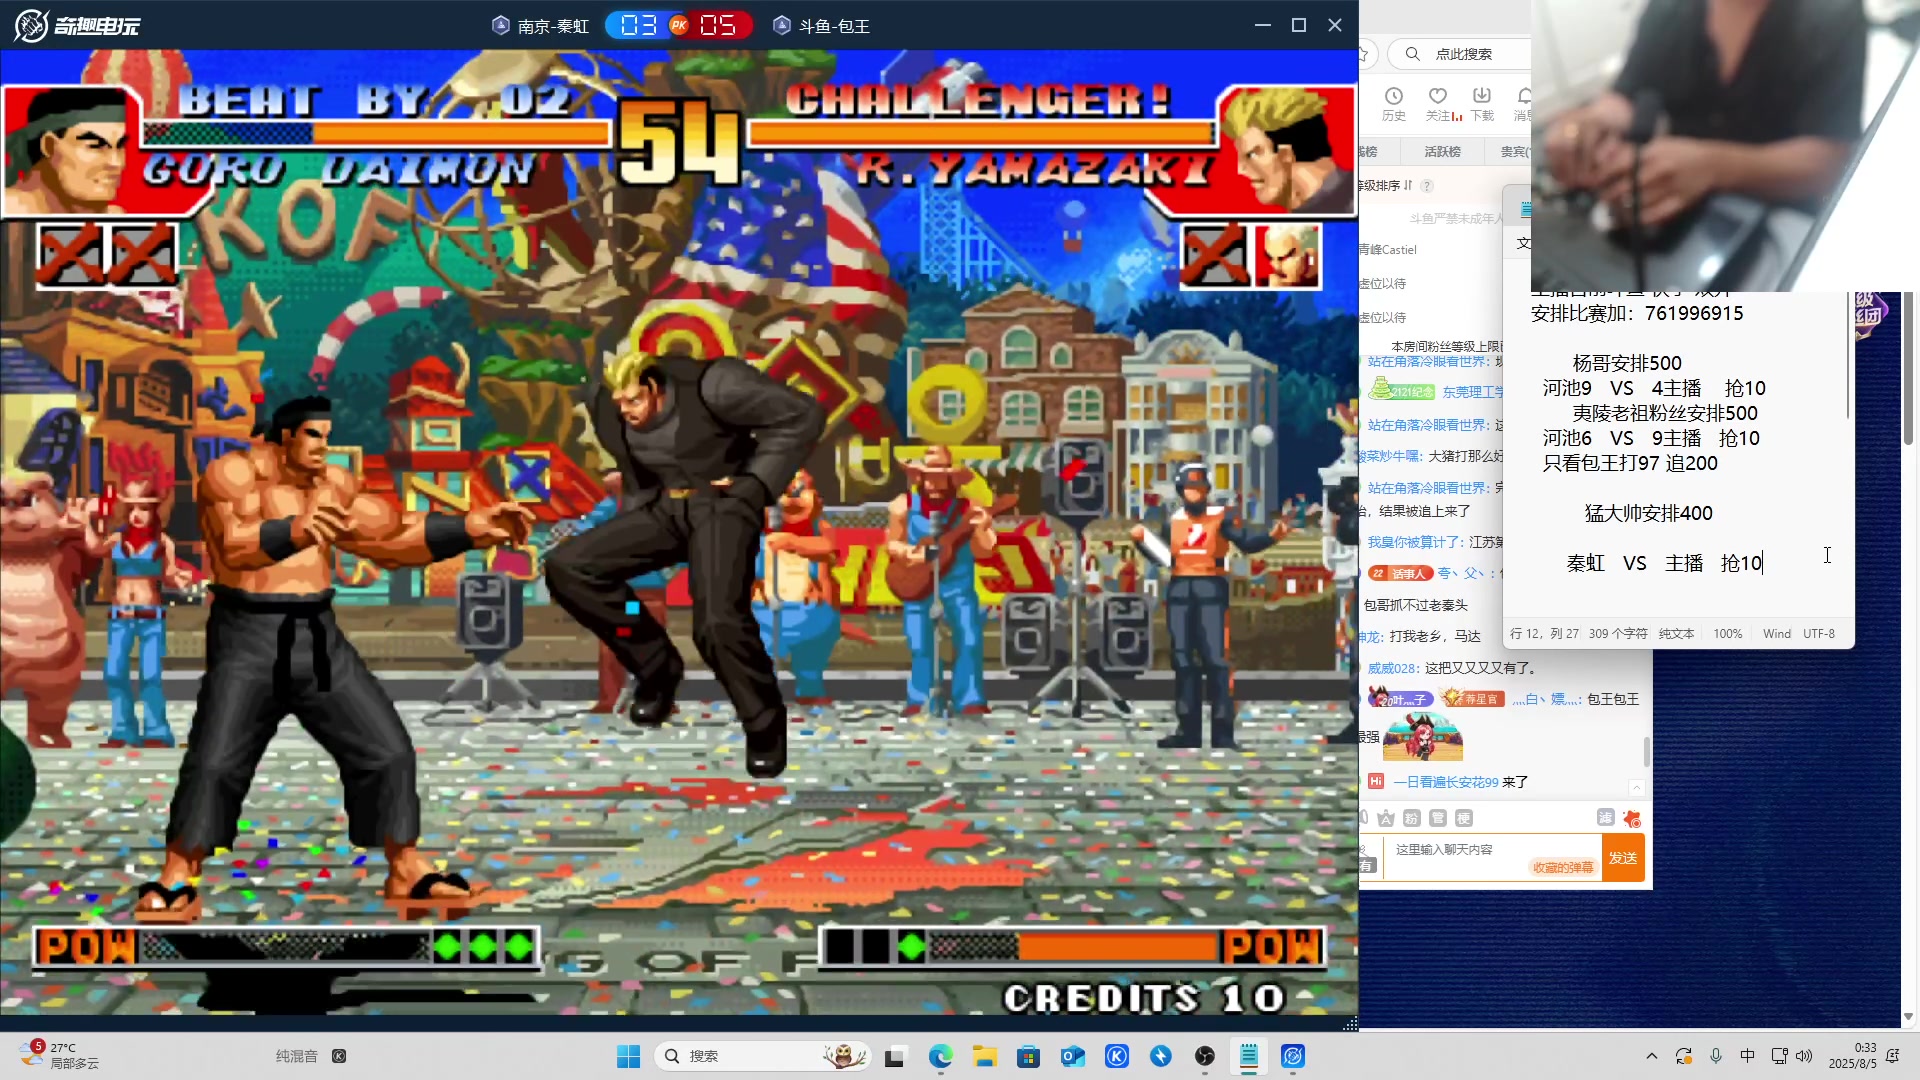
Task: Open File Explorer from taskbar
Action: 984,1056
